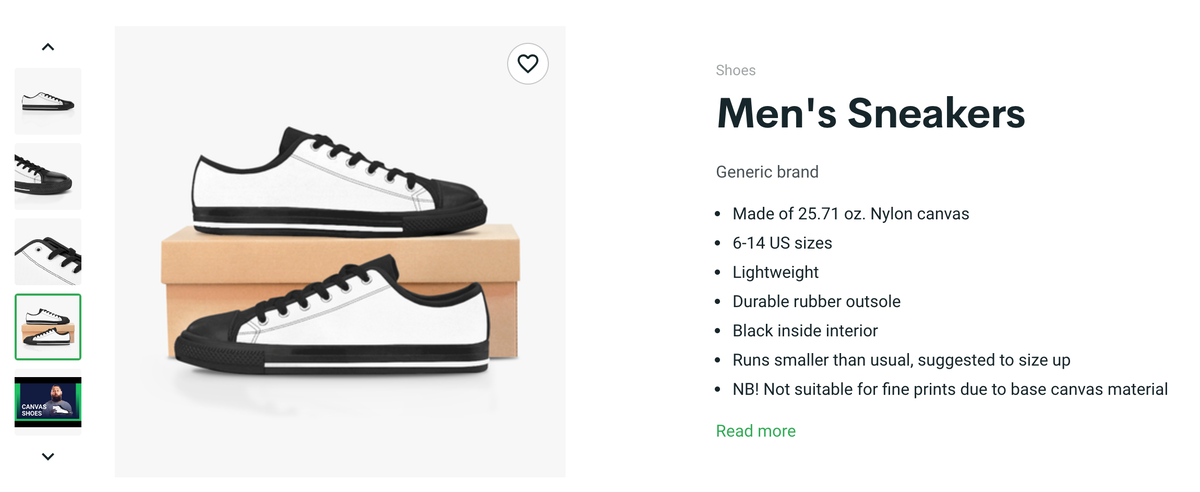Click the heart favorite icon
1200x492 pixels.
pyautogui.click(x=528, y=64)
